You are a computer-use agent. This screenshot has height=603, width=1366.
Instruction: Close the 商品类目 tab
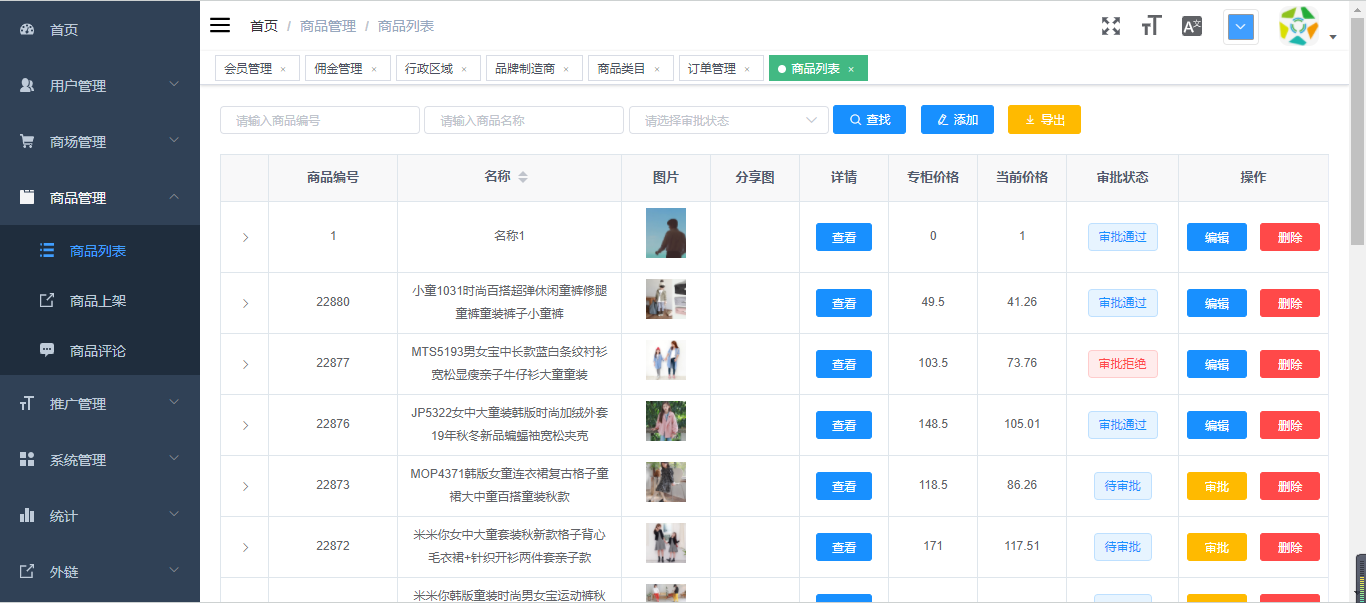coord(657,69)
